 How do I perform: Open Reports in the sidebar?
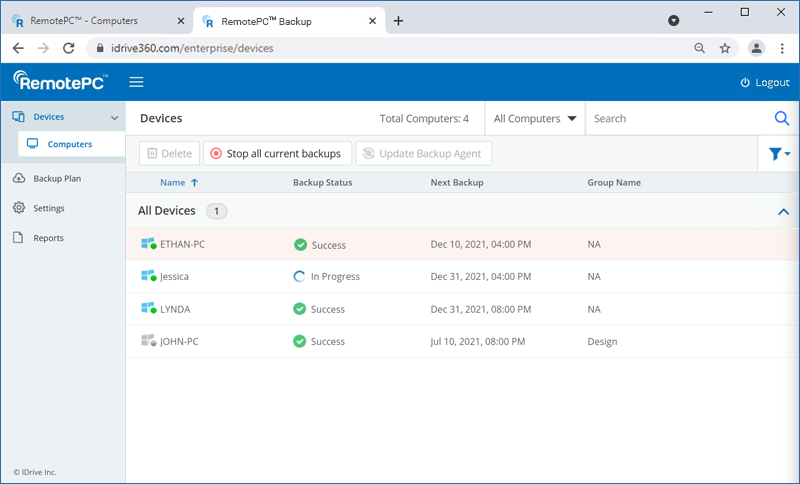pos(48,238)
